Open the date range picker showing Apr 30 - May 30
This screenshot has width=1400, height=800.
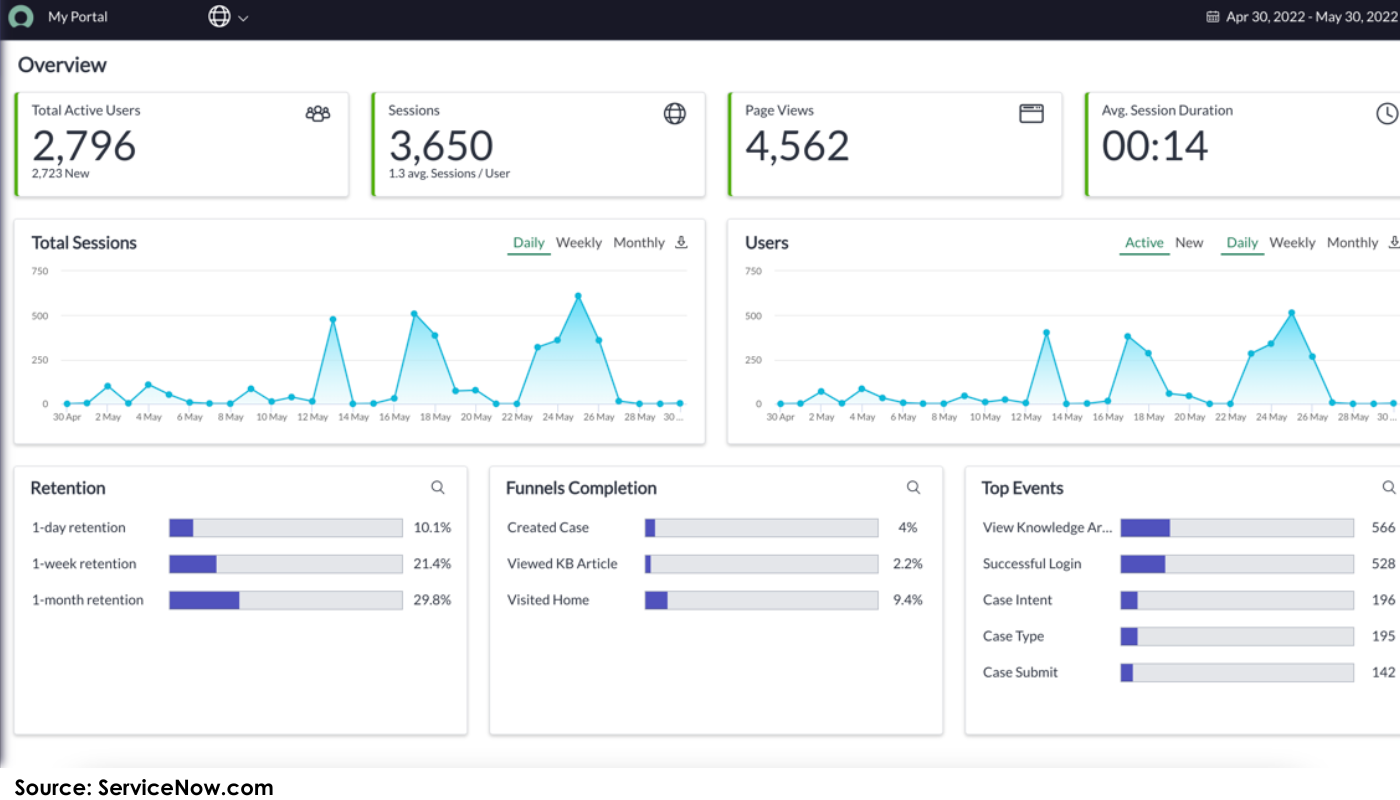[1300, 16]
